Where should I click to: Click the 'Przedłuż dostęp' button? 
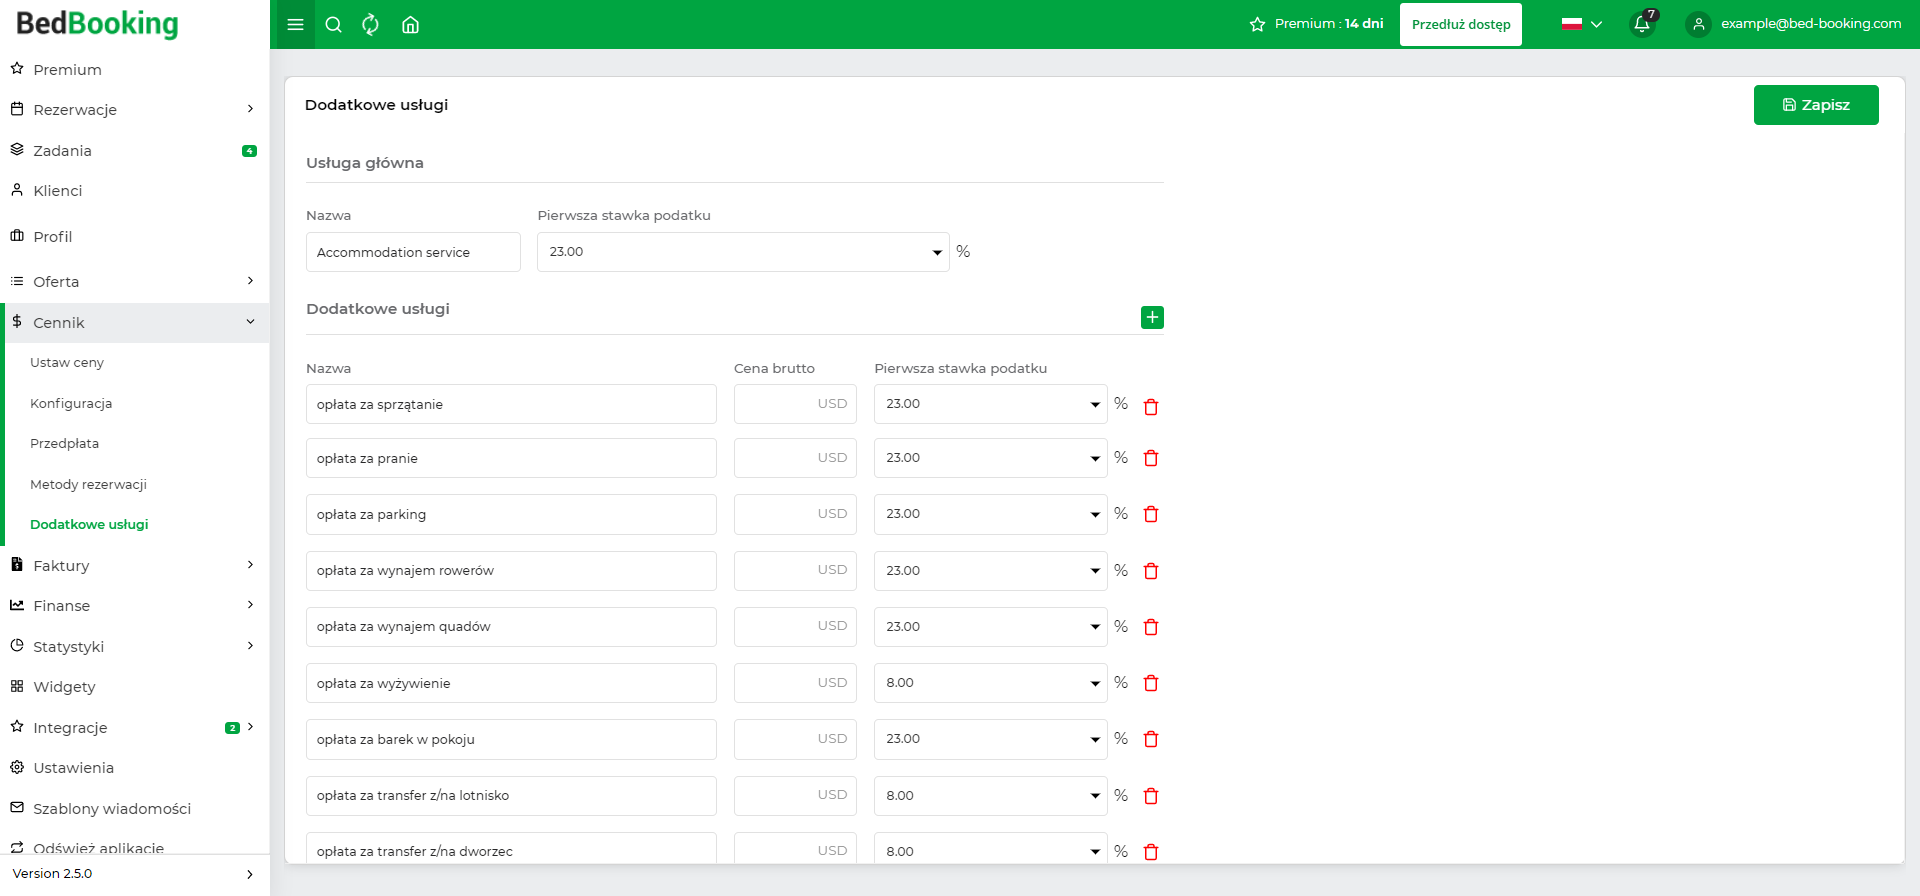(1461, 24)
